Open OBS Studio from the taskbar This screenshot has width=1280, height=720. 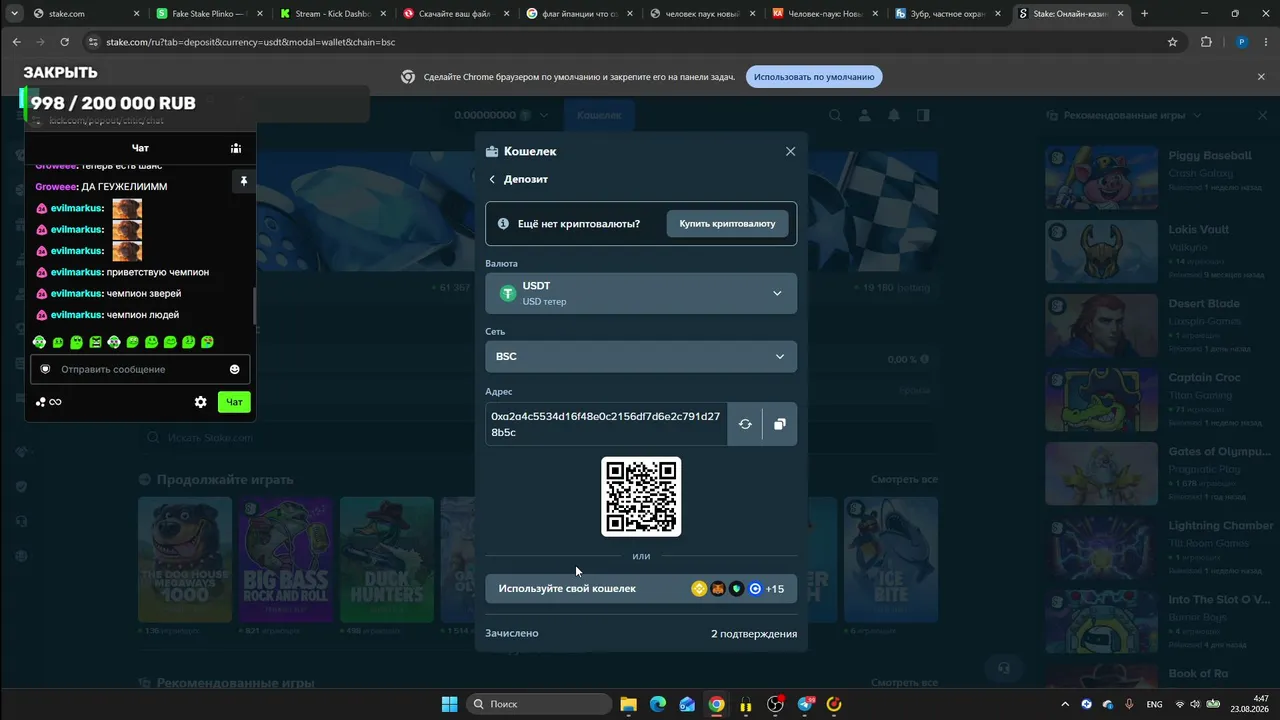[x=775, y=704]
